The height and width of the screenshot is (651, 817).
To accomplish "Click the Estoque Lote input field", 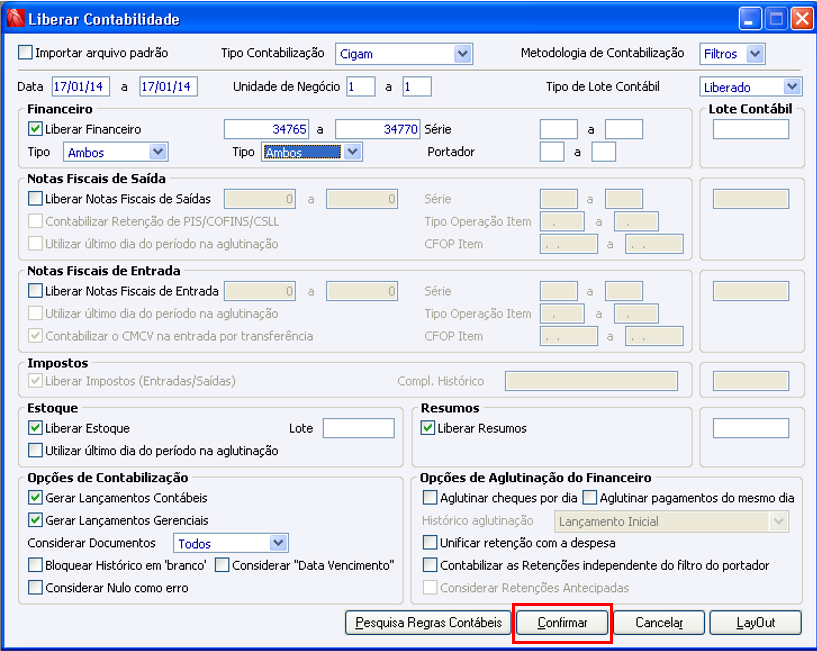I will click(x=358, y=428).
